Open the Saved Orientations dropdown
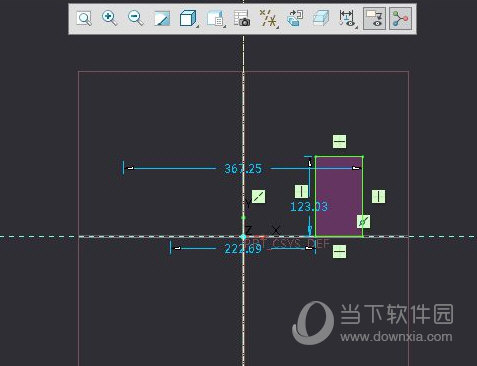The height and width of the screenshot is (366, 477). [x=215, y=19]
